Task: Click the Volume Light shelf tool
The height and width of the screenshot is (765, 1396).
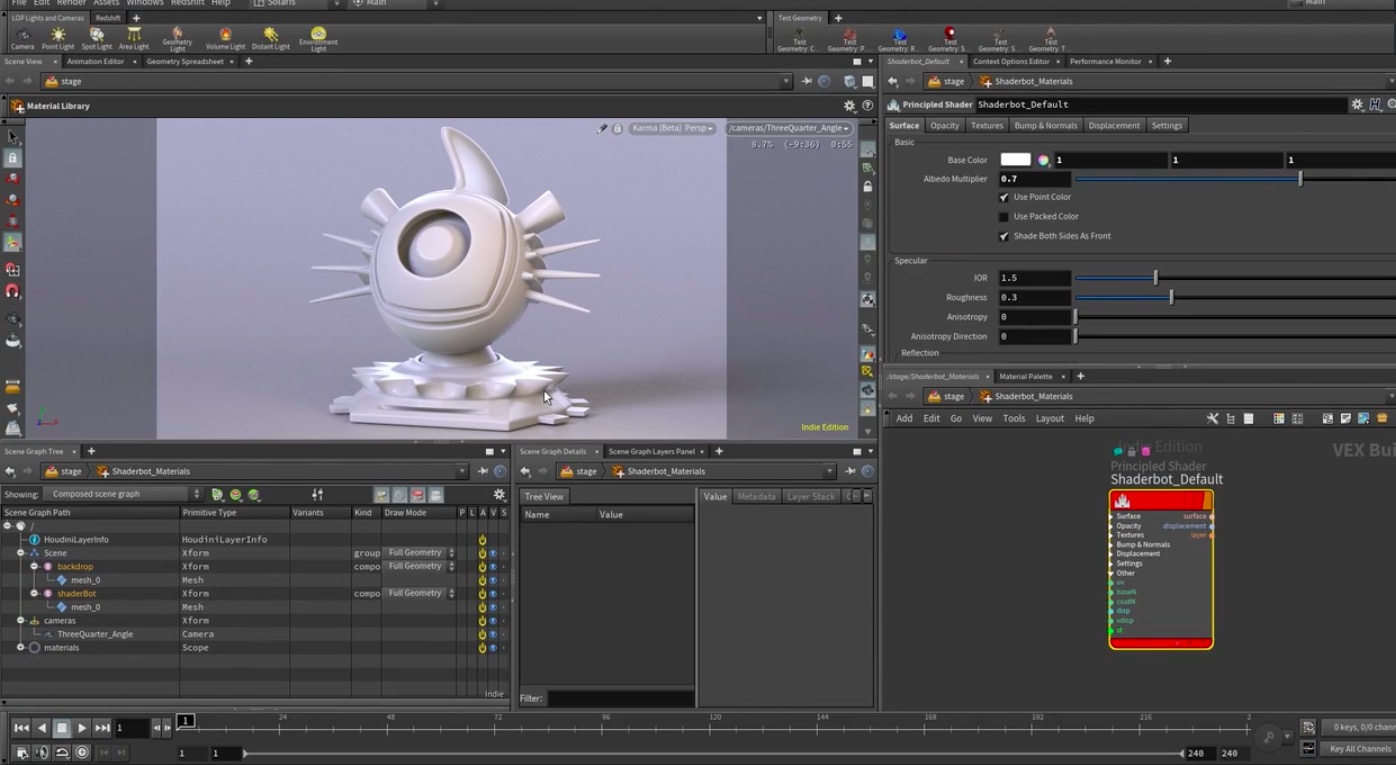Action: [x=225, y=39]
